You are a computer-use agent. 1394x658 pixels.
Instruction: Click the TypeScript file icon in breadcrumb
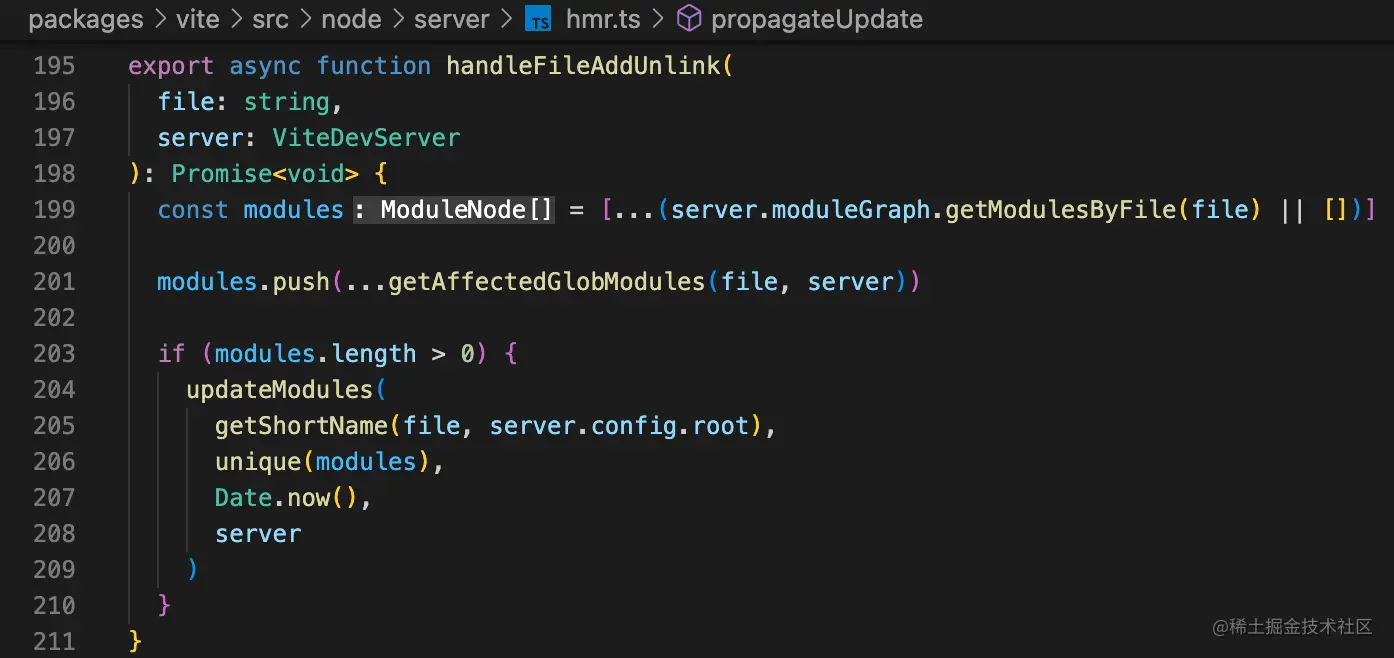[x=539, y=19]
